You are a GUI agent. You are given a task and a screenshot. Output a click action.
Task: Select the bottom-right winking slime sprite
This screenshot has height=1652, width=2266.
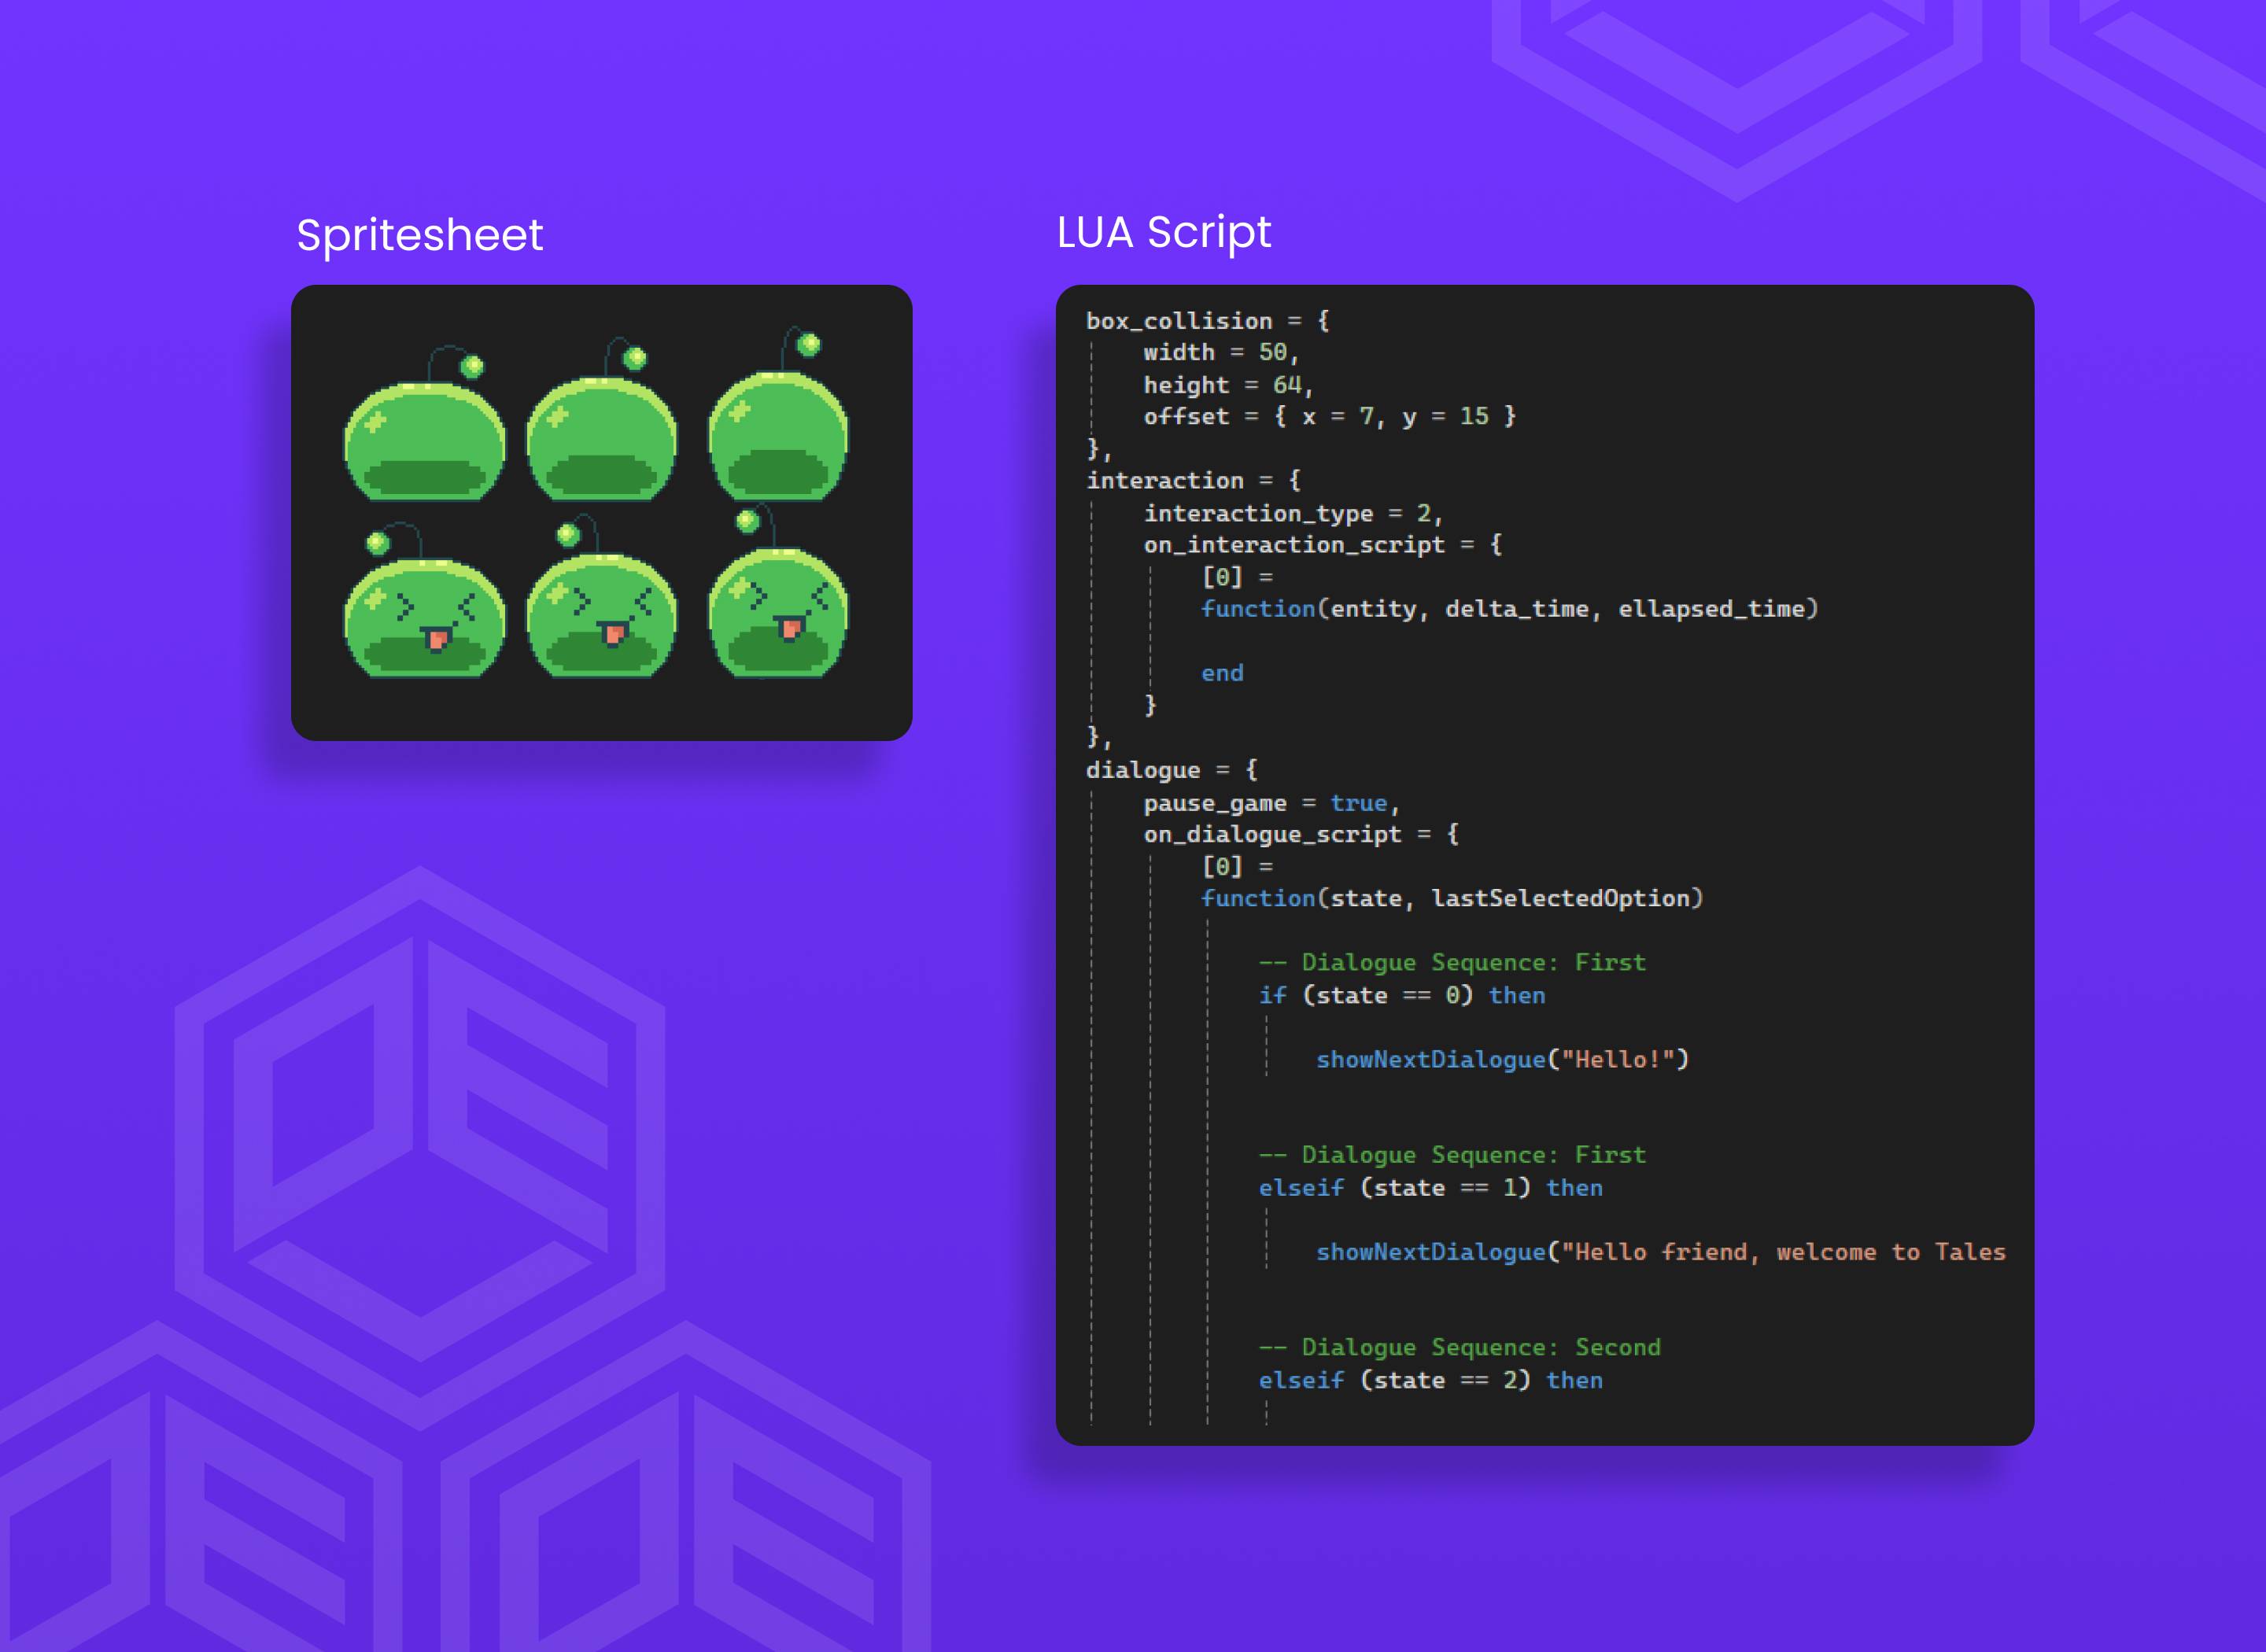tap(778, 591)
